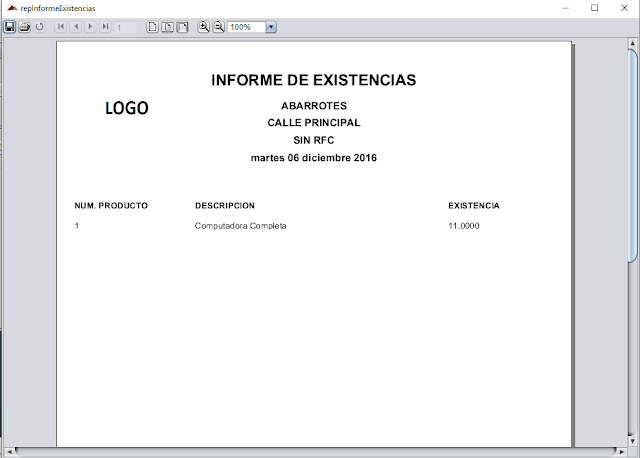Open the zoom percentage dropdown arrow

(x=272, y=27)
